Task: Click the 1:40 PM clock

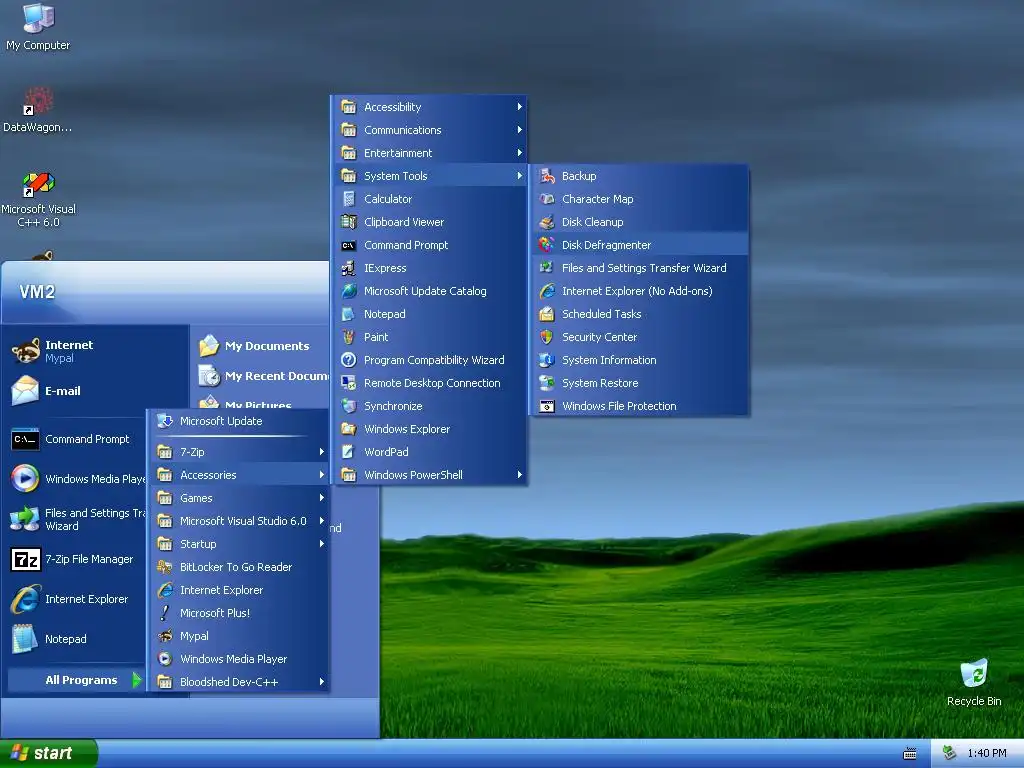Action: (x=987, y=753)
